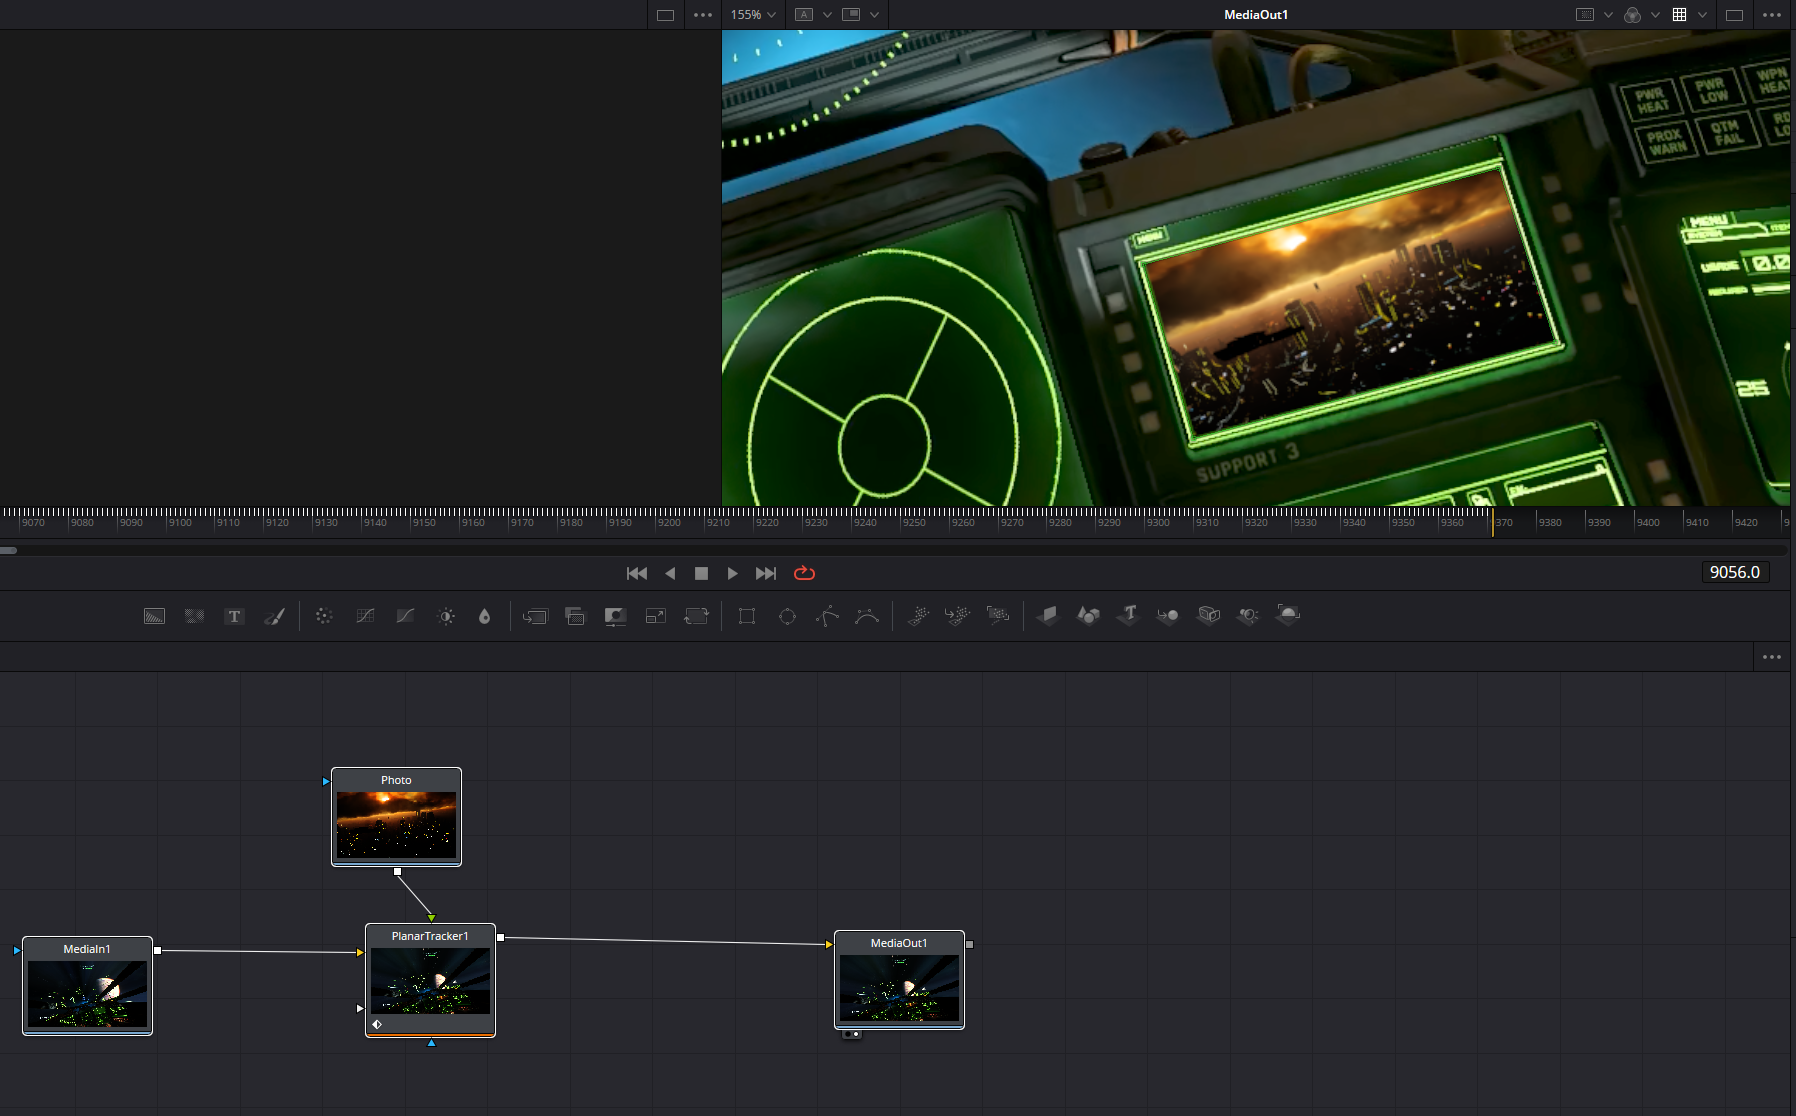Image resolution: width=1796 pixels, height=1116 pixels.
Task: Add a pMerge particle node
Action: coord(958,616)
